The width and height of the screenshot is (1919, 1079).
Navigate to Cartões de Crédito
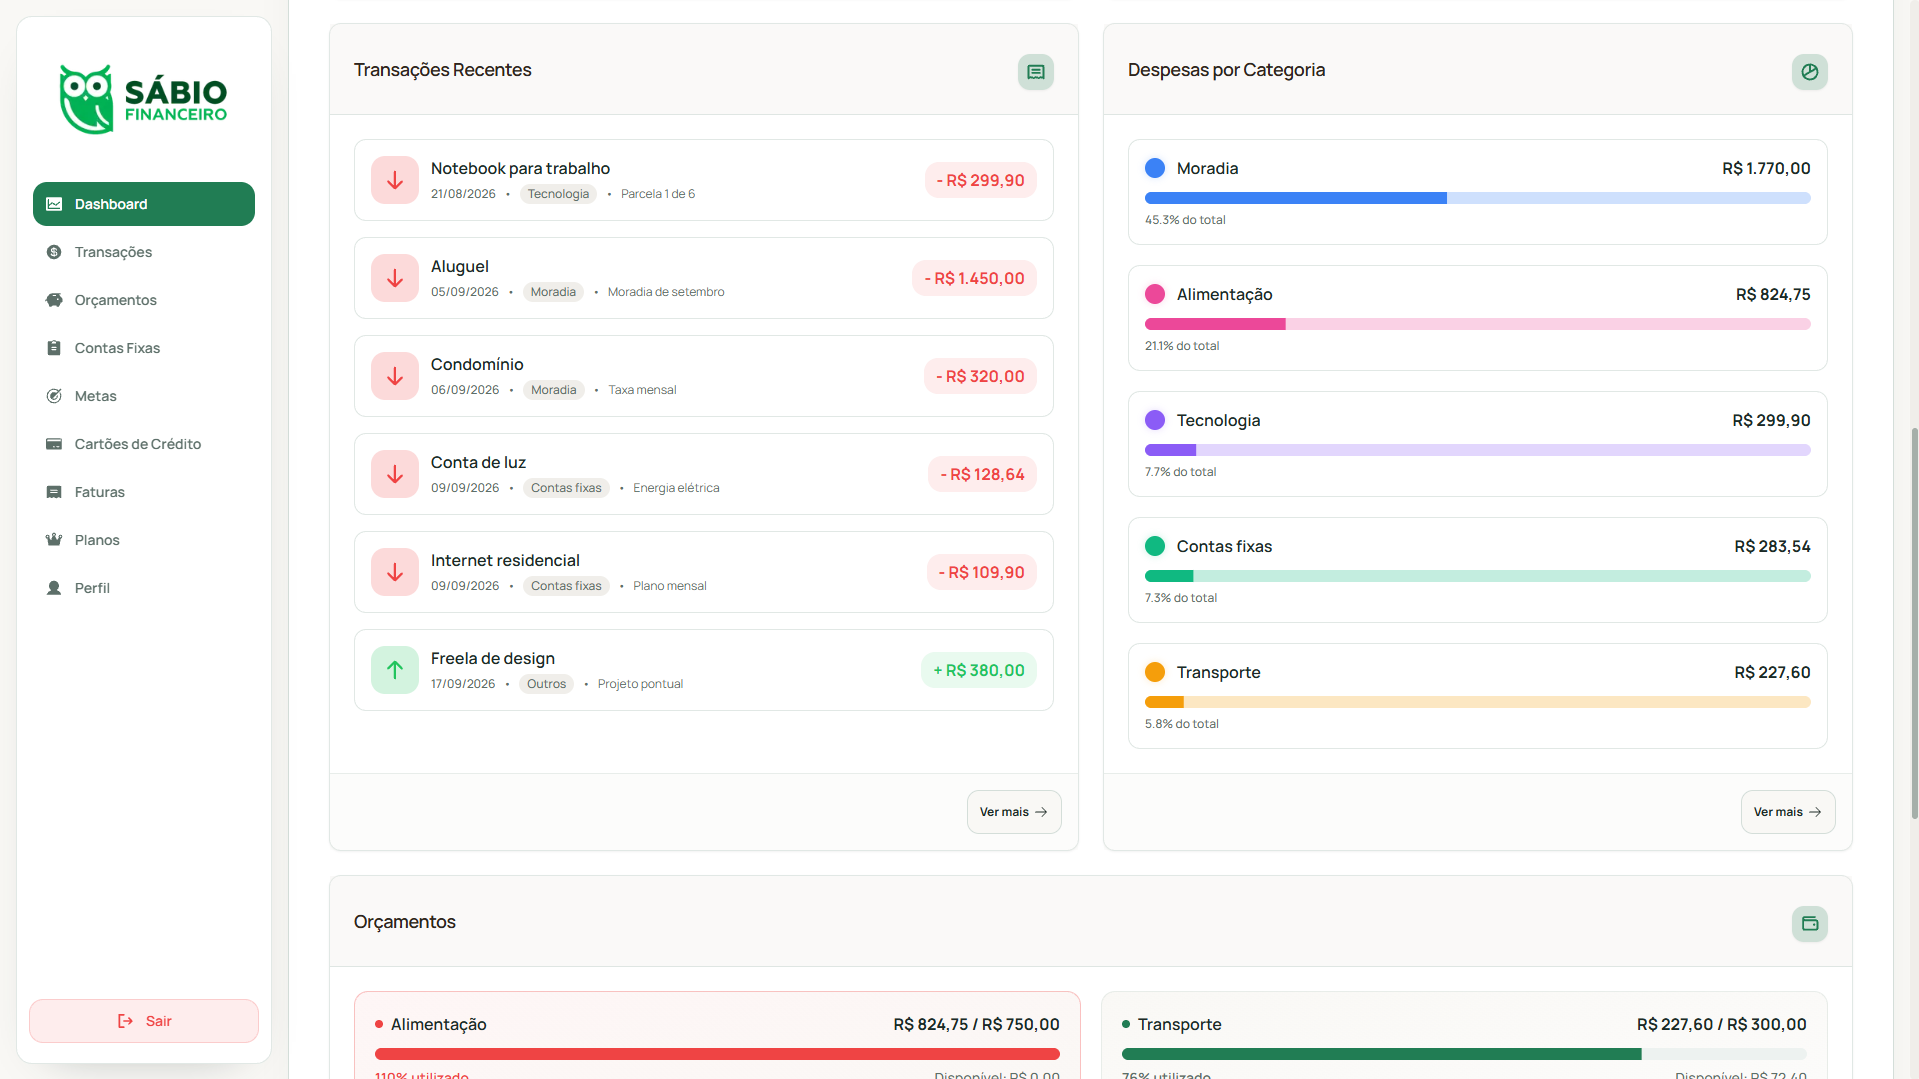144,444
